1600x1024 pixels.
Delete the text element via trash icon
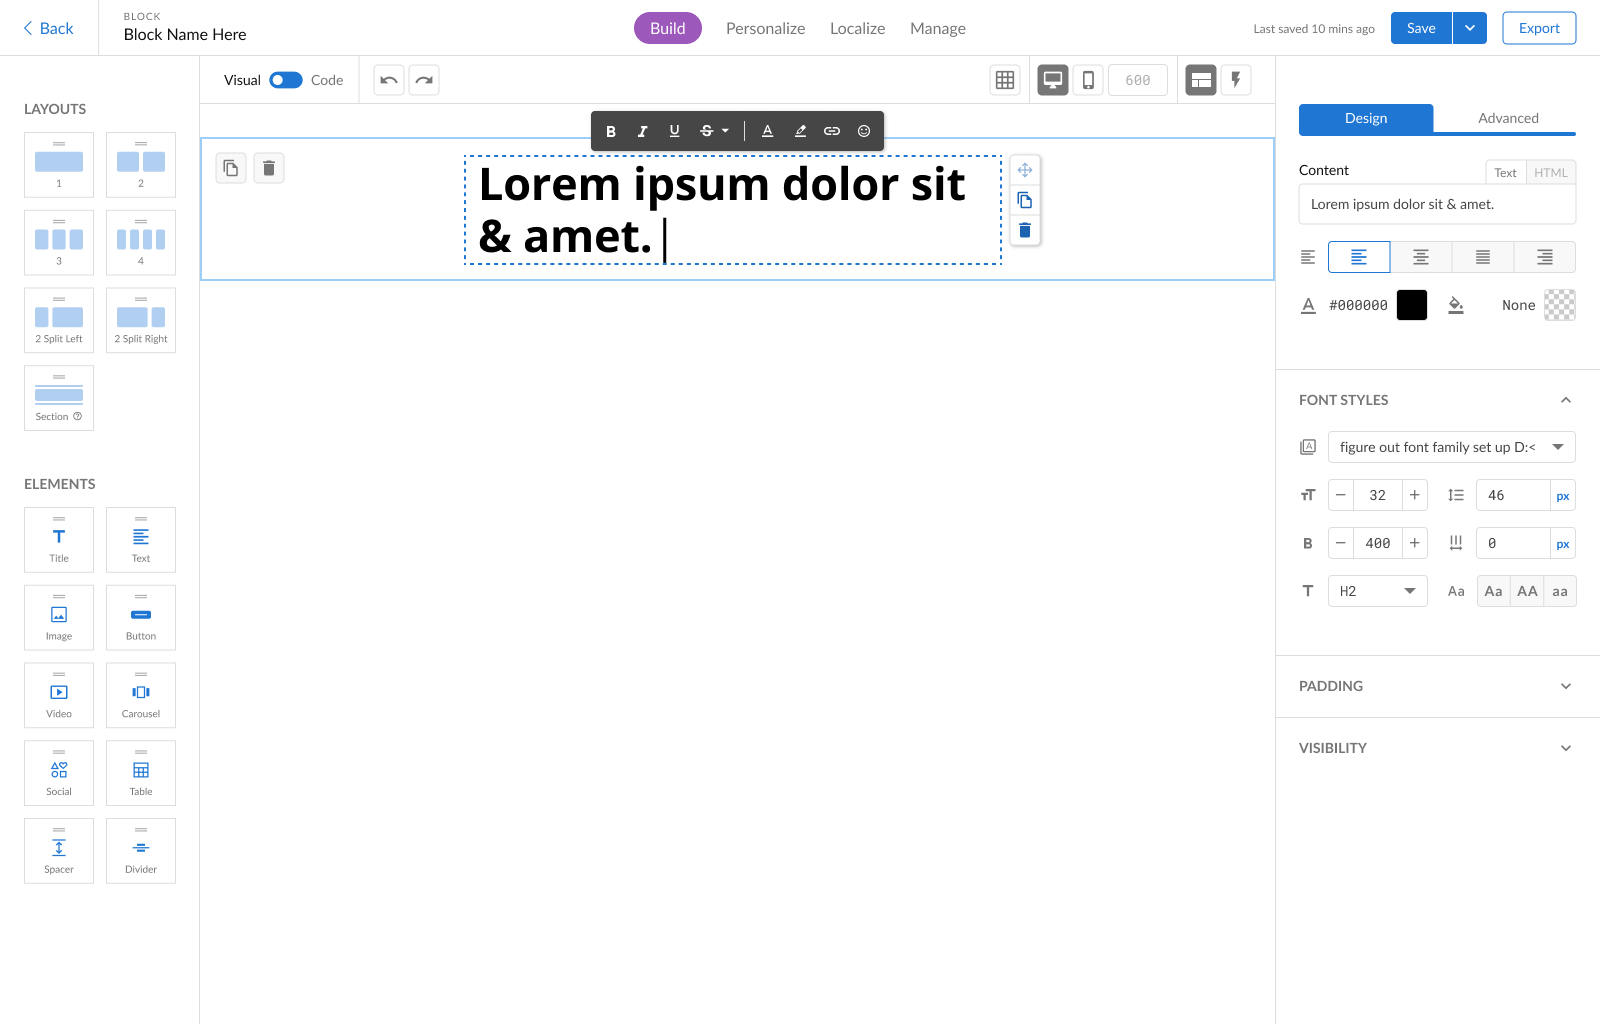(1025, 230)
